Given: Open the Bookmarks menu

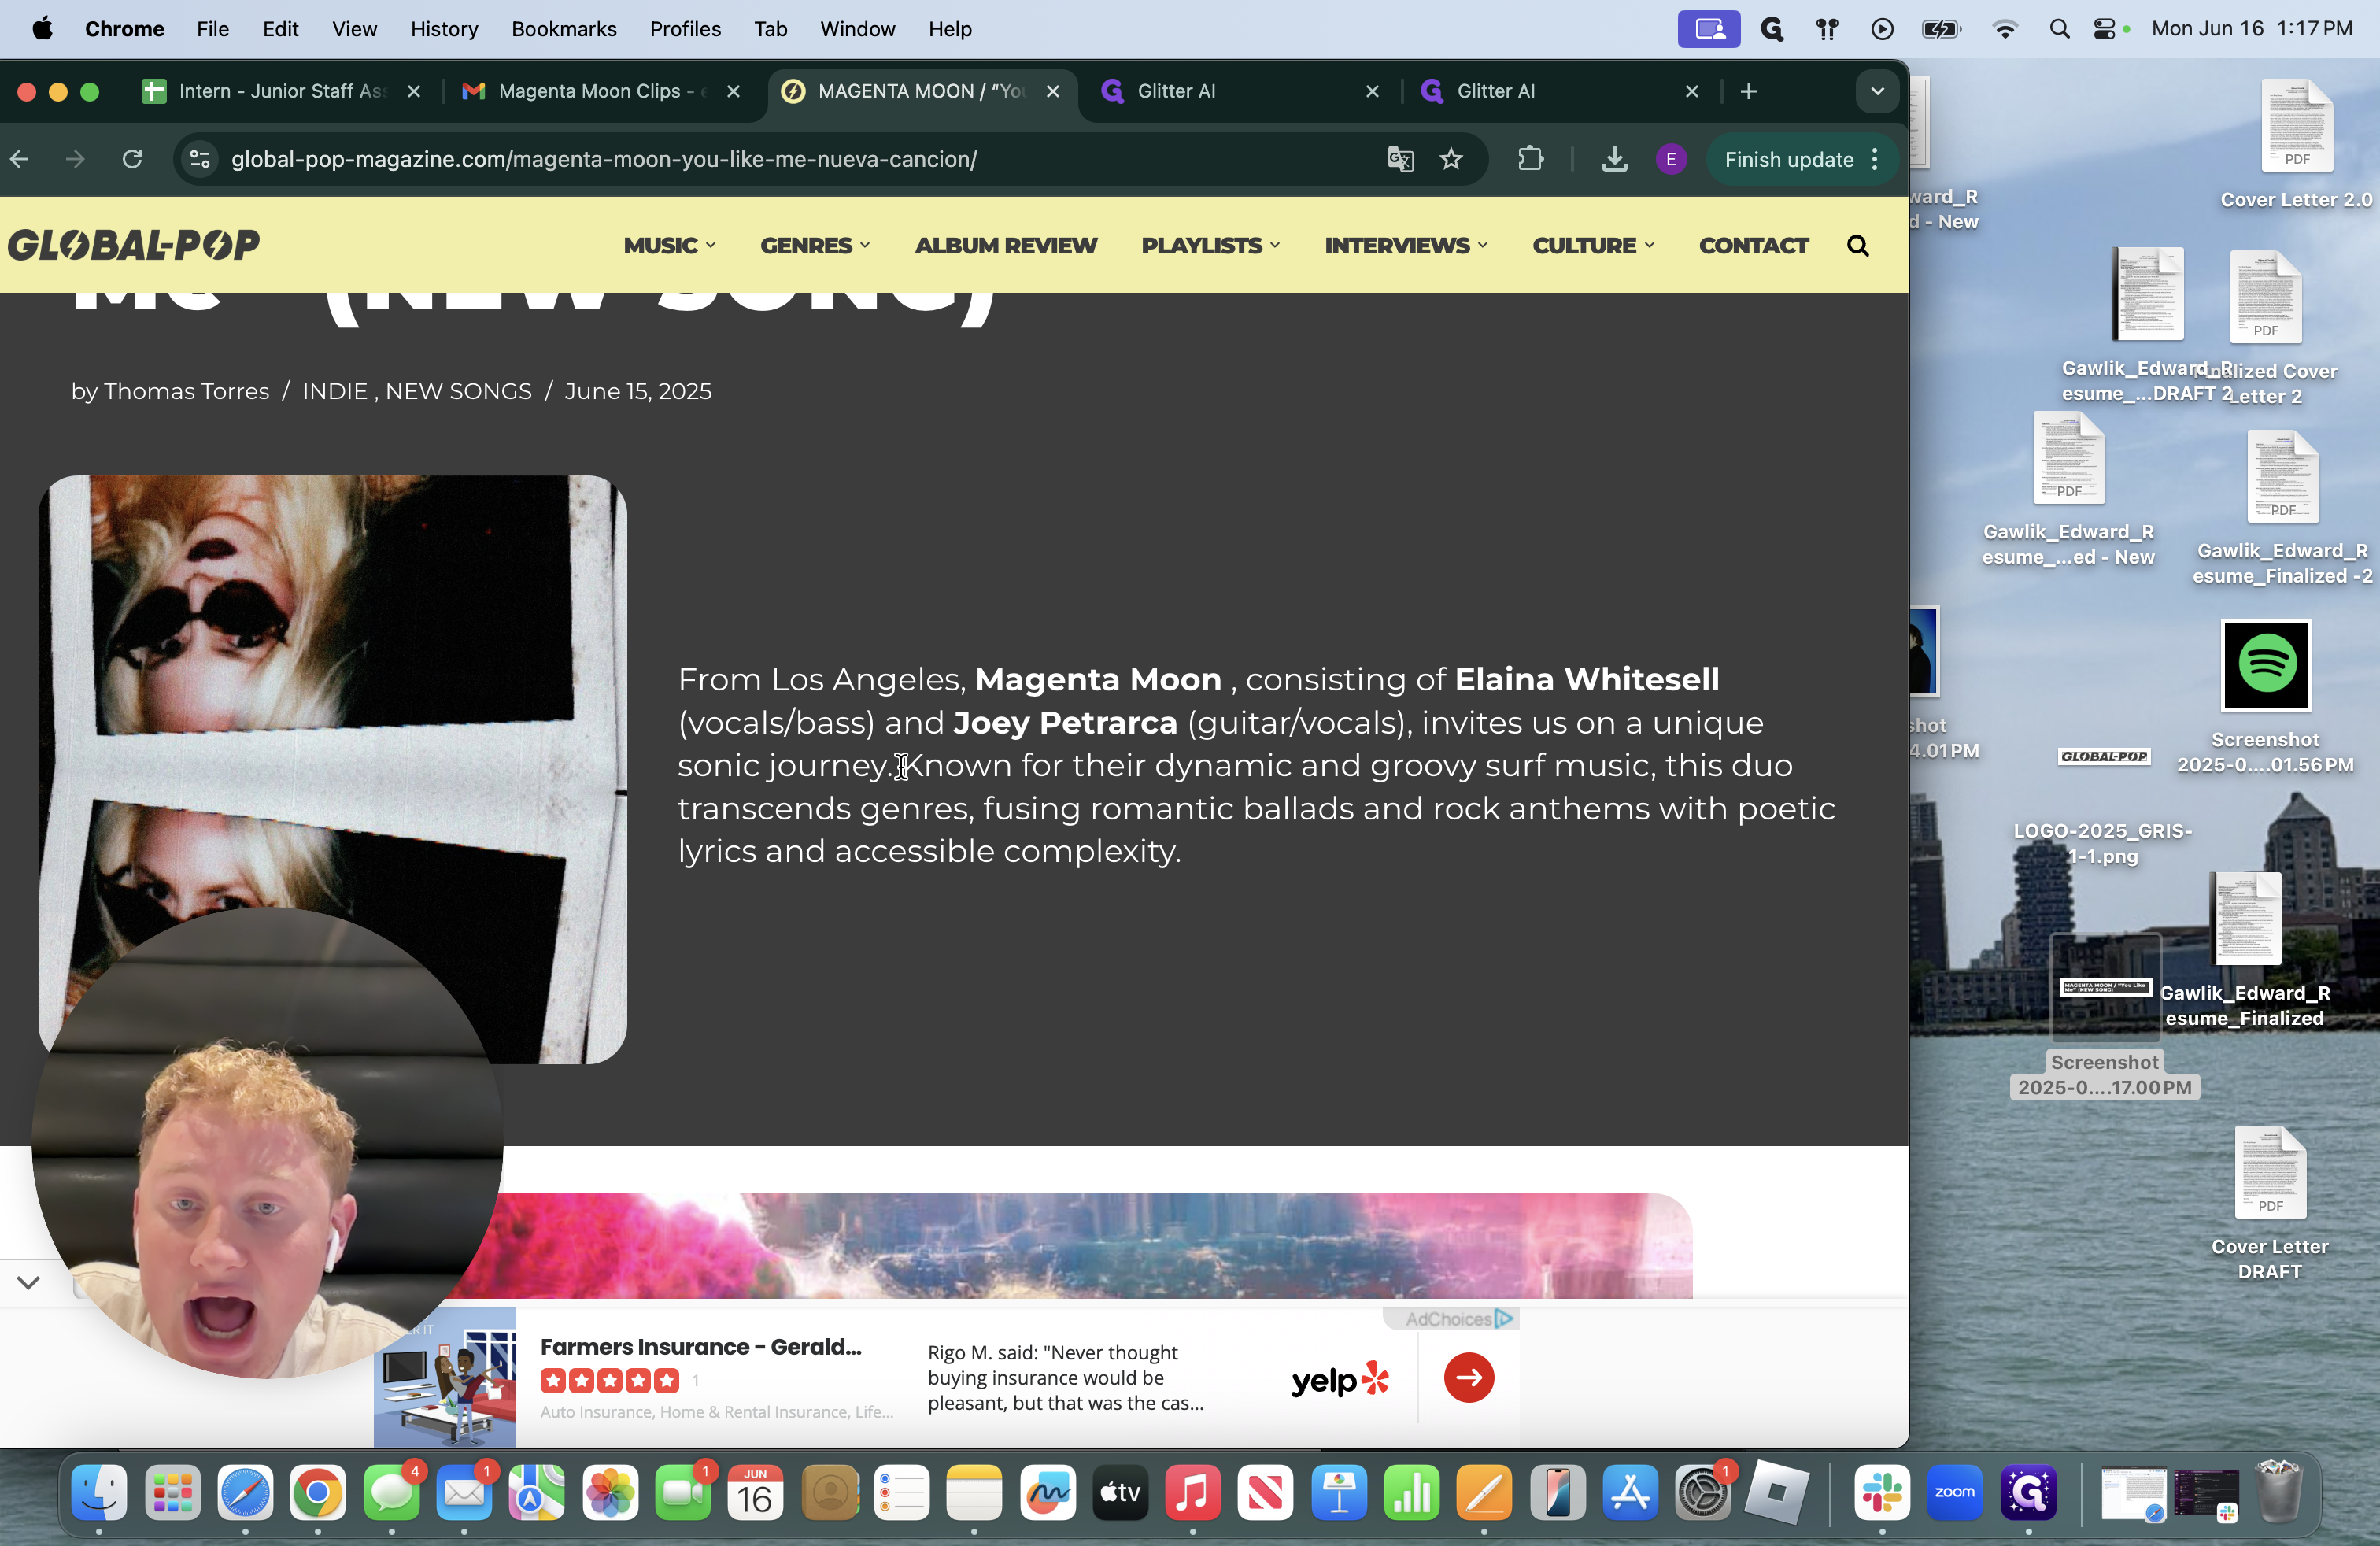Looking at the screenshot, I should pos(563,29).
